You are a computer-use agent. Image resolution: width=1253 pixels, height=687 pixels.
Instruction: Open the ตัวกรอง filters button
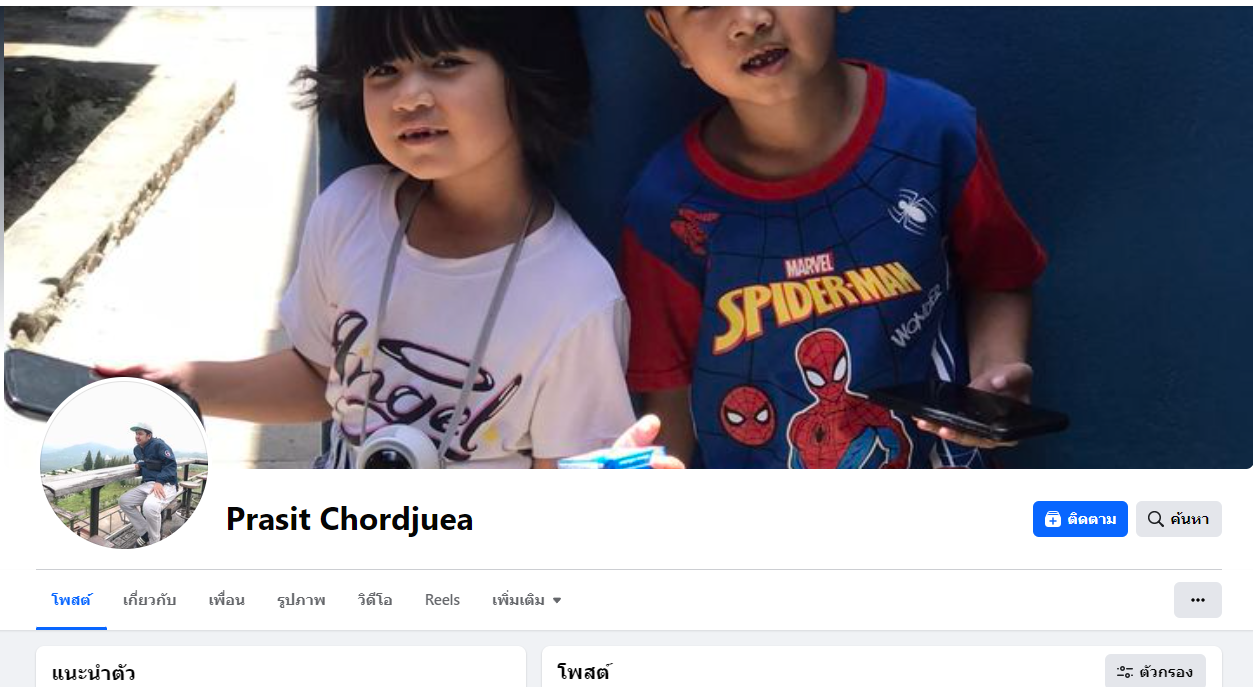click(1155, 672)
